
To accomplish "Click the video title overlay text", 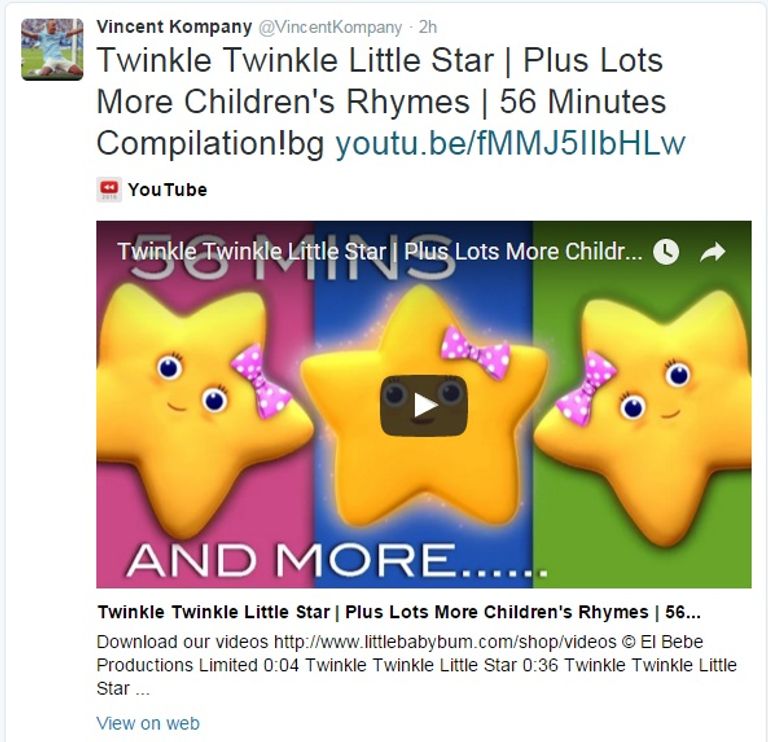I will pyautogui.click(x=380, y=252).
